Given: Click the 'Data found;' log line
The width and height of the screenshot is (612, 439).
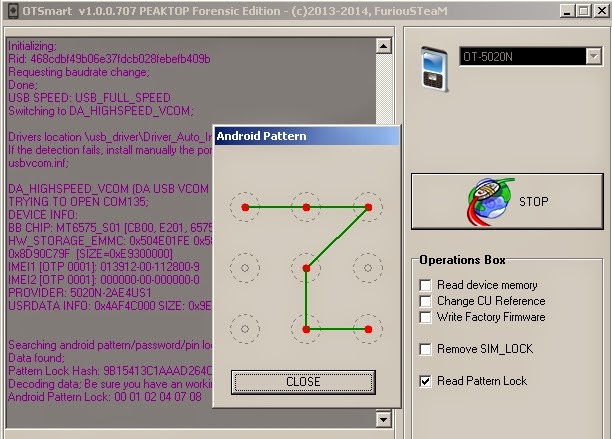Looking at the screenshot, I should point(36,358).
